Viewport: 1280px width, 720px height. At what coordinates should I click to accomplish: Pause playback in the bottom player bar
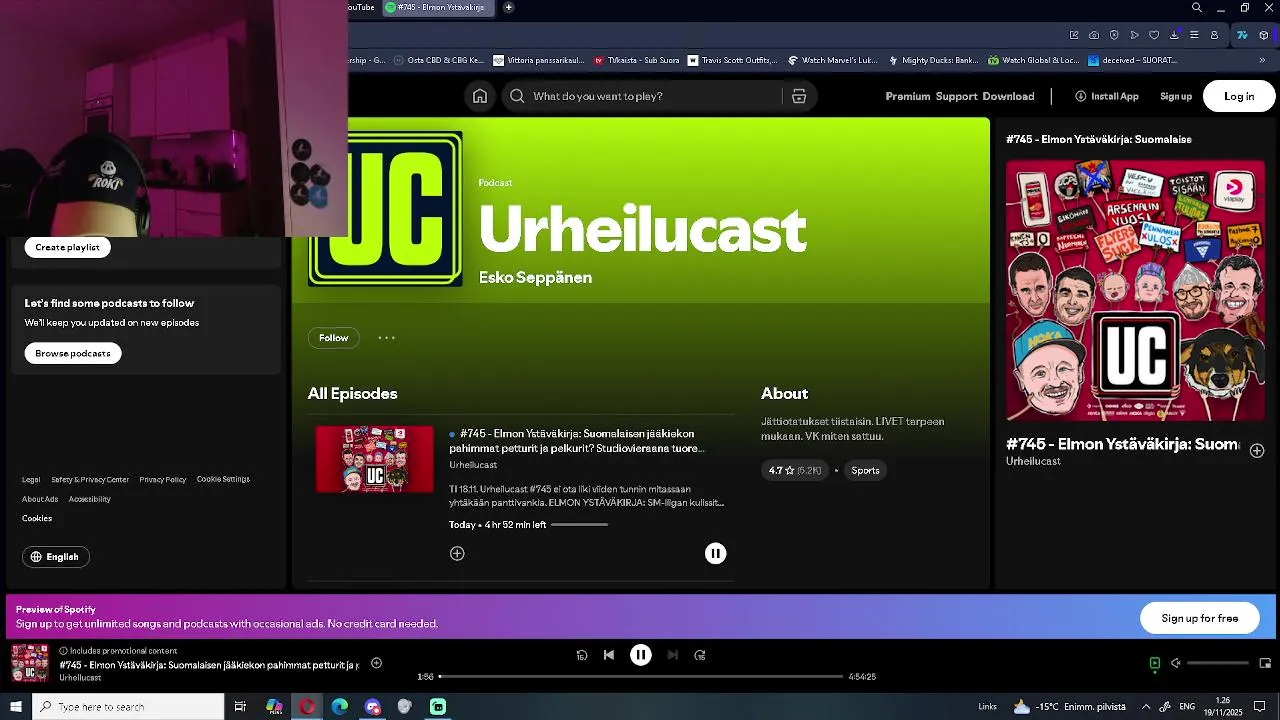[641, 655]
